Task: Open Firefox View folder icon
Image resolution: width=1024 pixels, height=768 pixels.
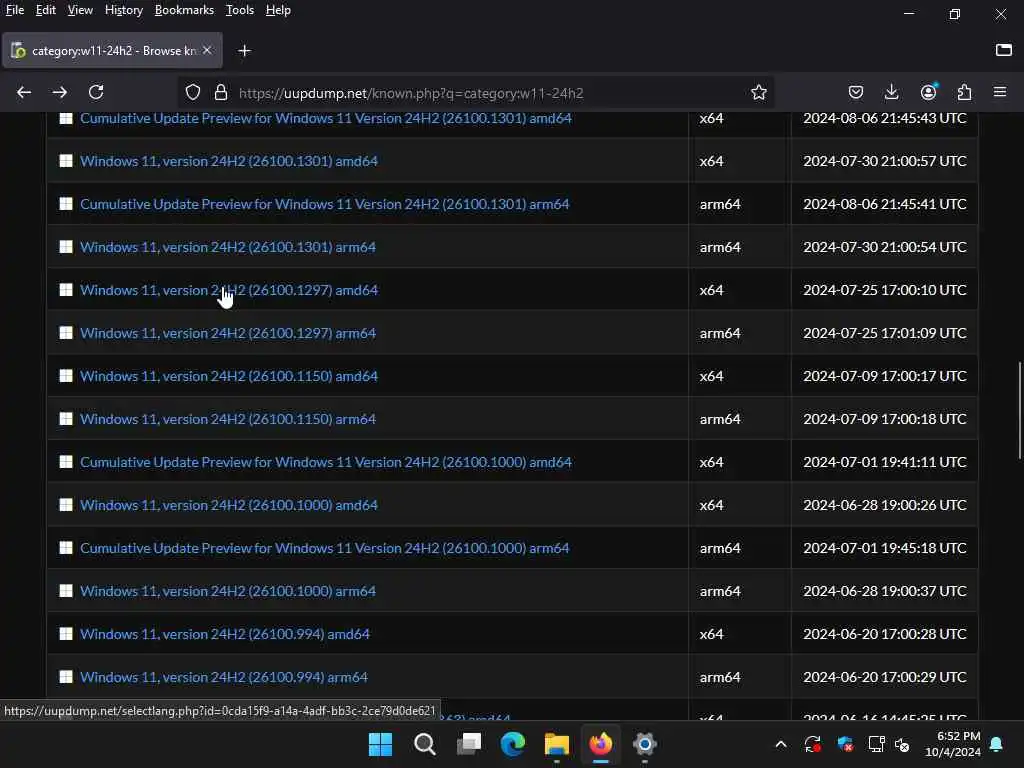Action: click(1004, 50)
